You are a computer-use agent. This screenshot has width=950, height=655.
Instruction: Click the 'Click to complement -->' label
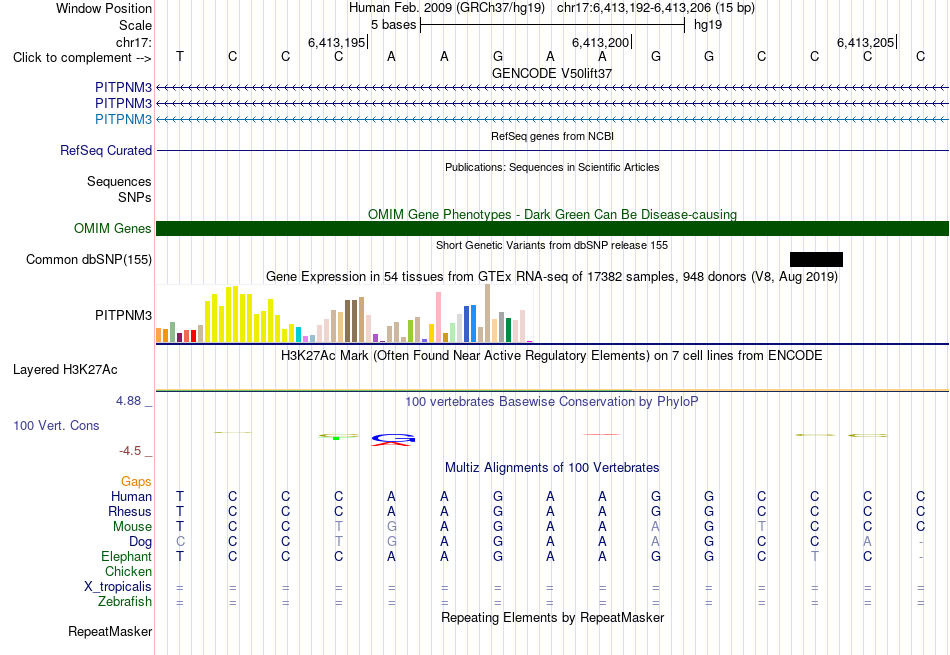82,58
